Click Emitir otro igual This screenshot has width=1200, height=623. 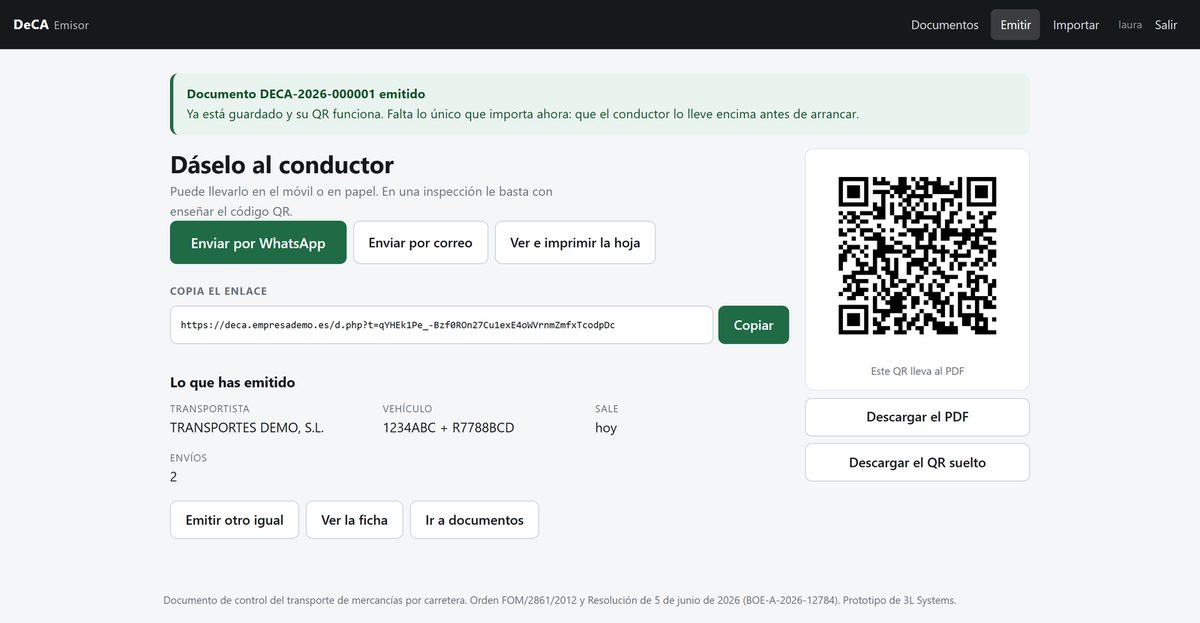(x=234, y=520)
